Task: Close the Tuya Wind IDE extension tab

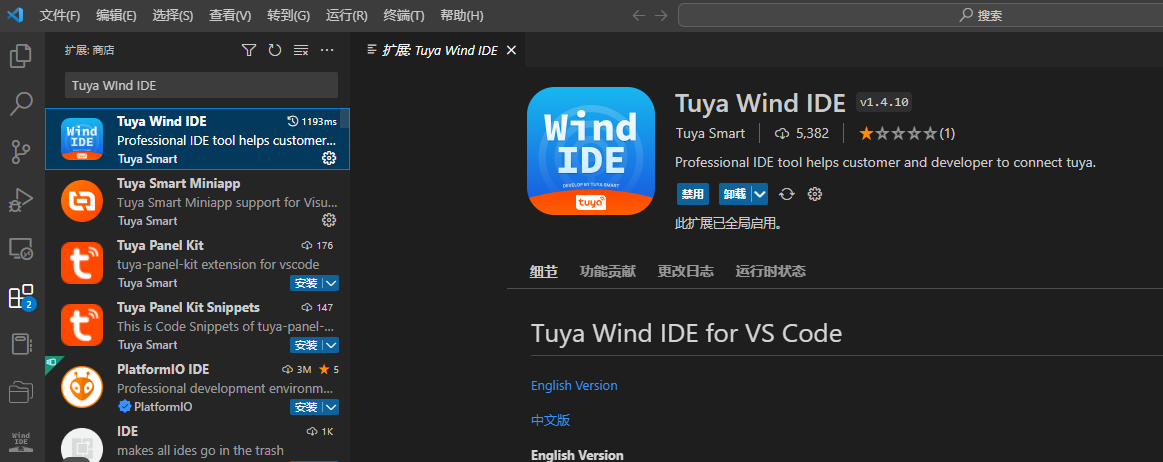Action: pyautogui.click(x=510, y=50)
